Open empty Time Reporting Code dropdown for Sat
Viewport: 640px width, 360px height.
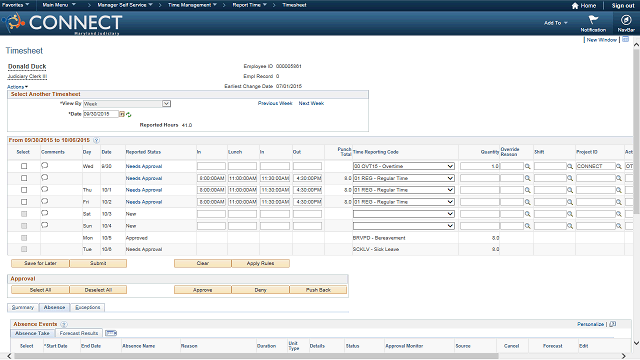(x=404, y=214)
